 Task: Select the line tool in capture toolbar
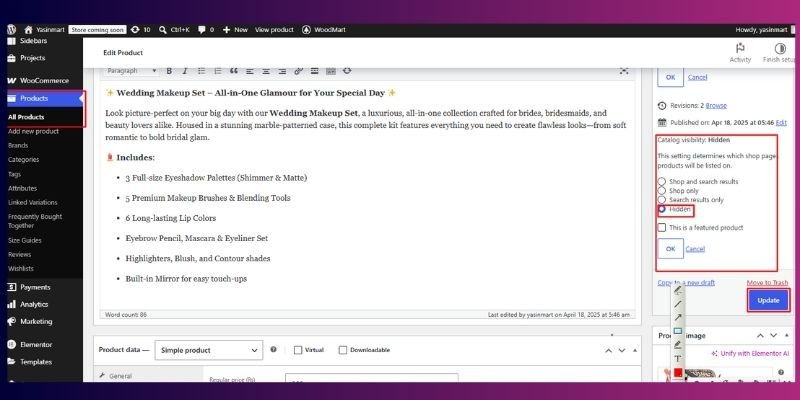(x=678, y=304)
